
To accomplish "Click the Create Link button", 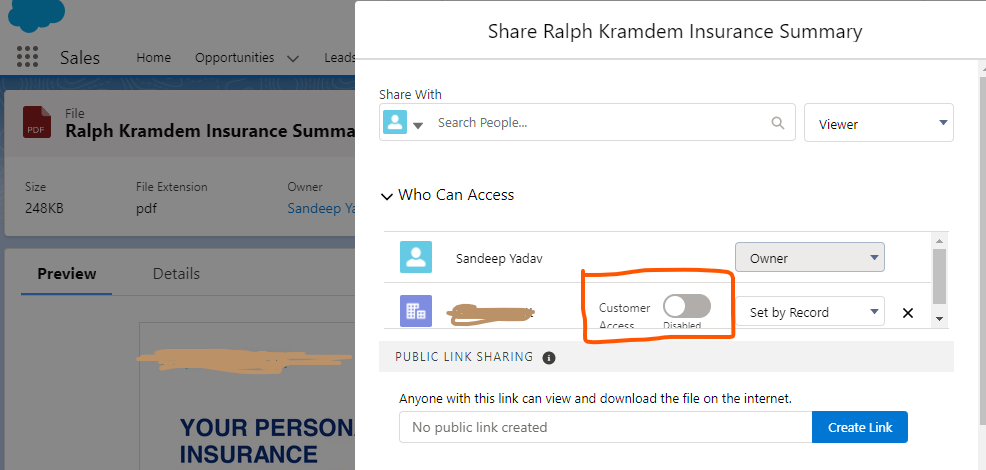I will tap(859, 427).
